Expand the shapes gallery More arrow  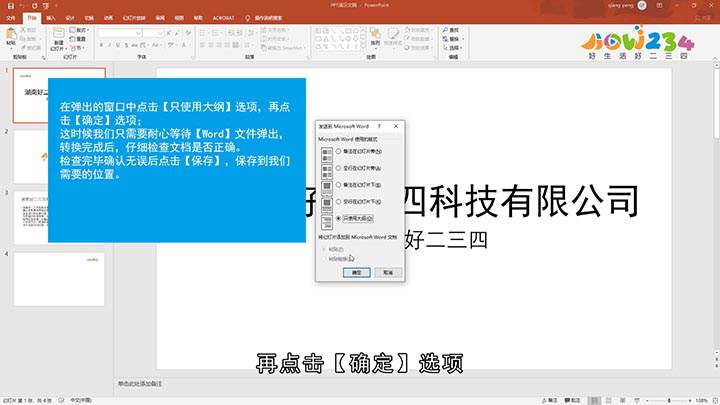364,46
